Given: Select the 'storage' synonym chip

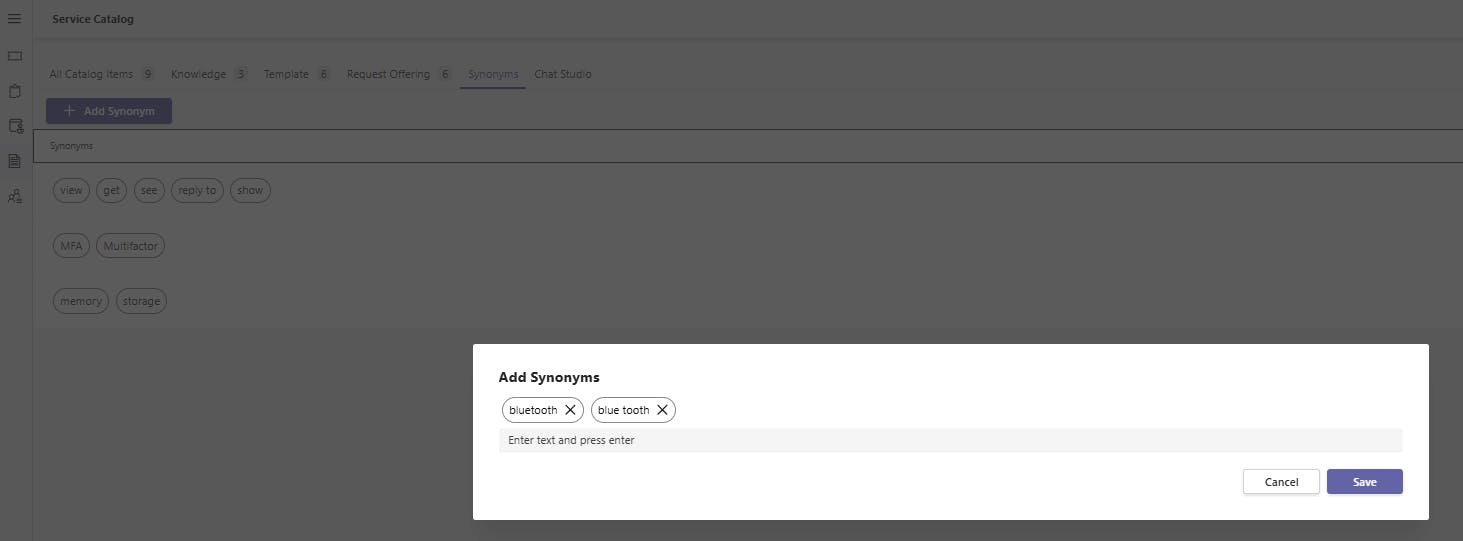Looking at the screenshot, I should coord(141,301).
